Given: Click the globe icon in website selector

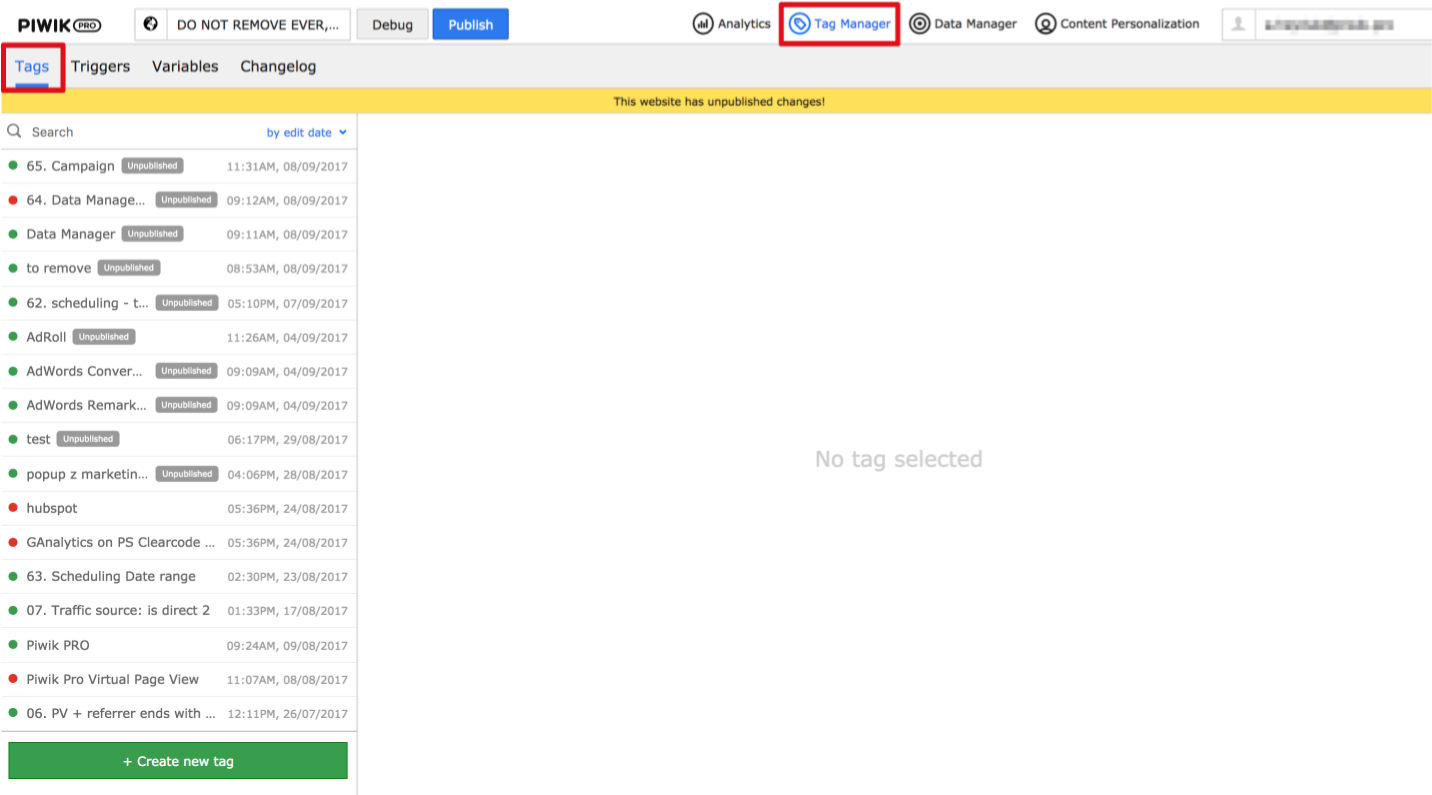Looking at the screenshot, I should (x=151, y=24).
